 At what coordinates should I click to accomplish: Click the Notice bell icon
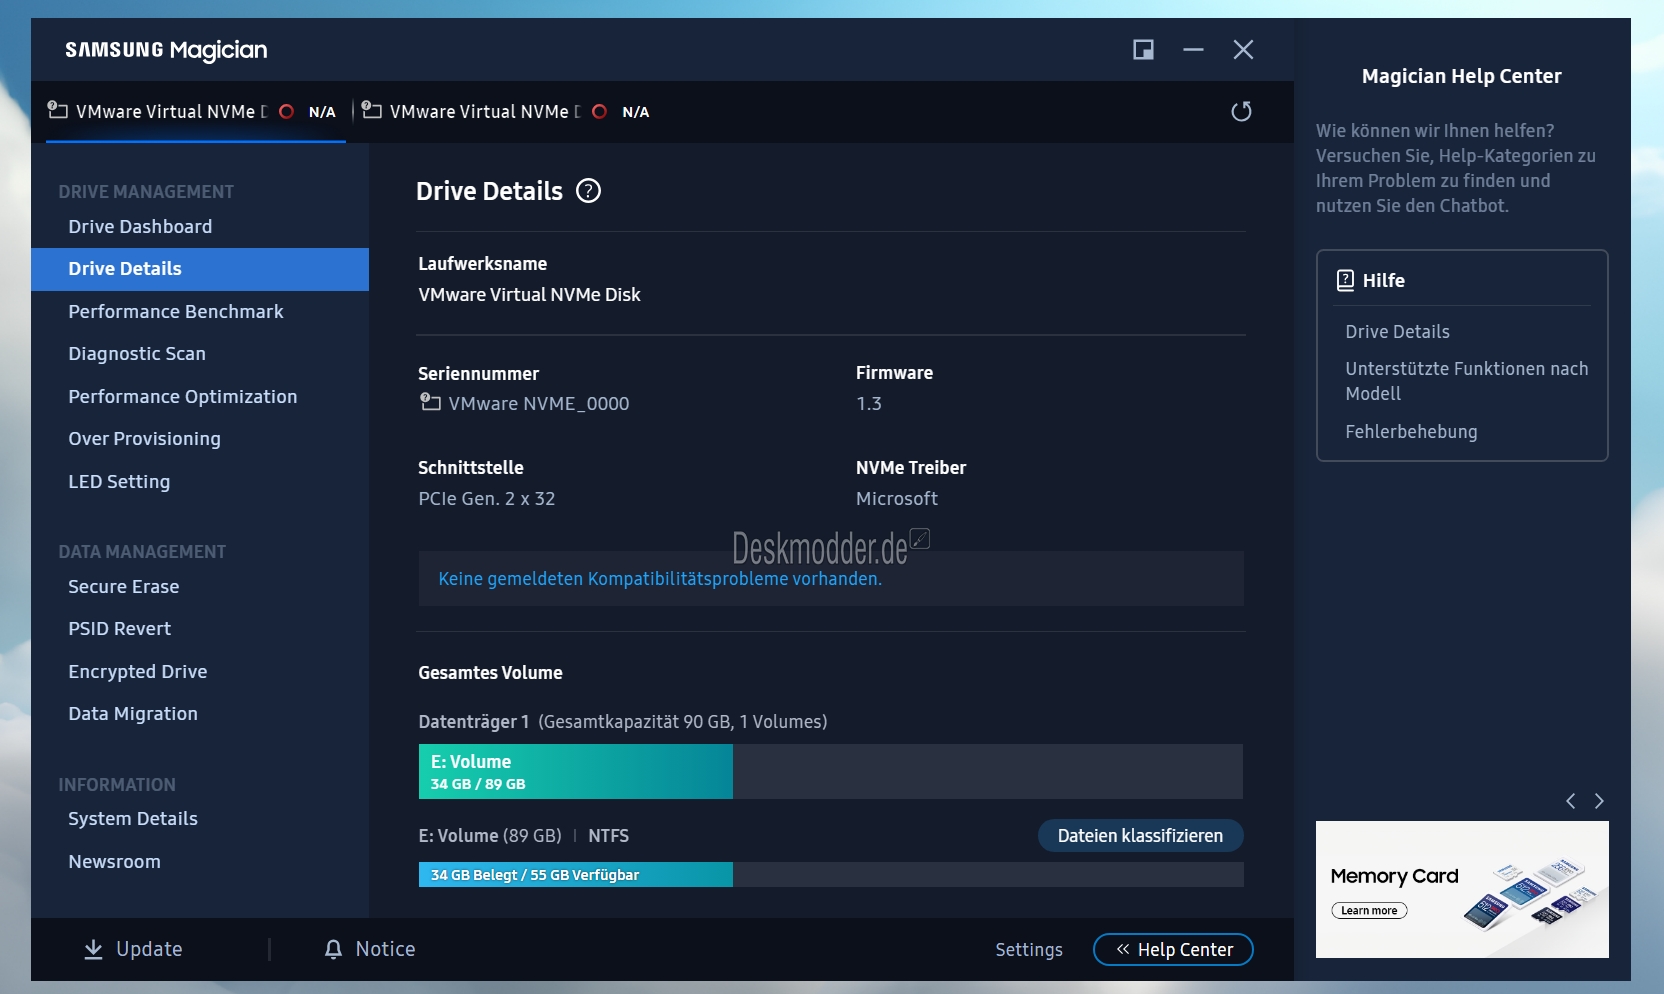pos(333,949)
